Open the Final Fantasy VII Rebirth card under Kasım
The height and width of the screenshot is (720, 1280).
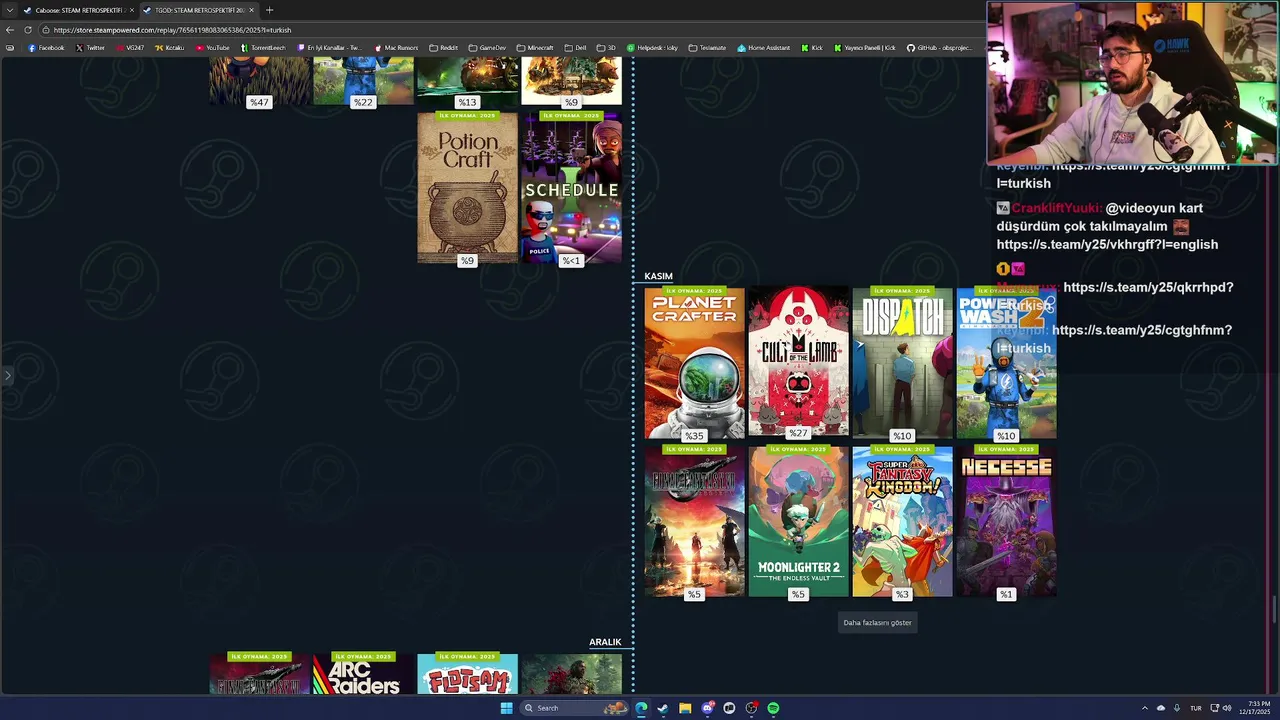(695, 522)
